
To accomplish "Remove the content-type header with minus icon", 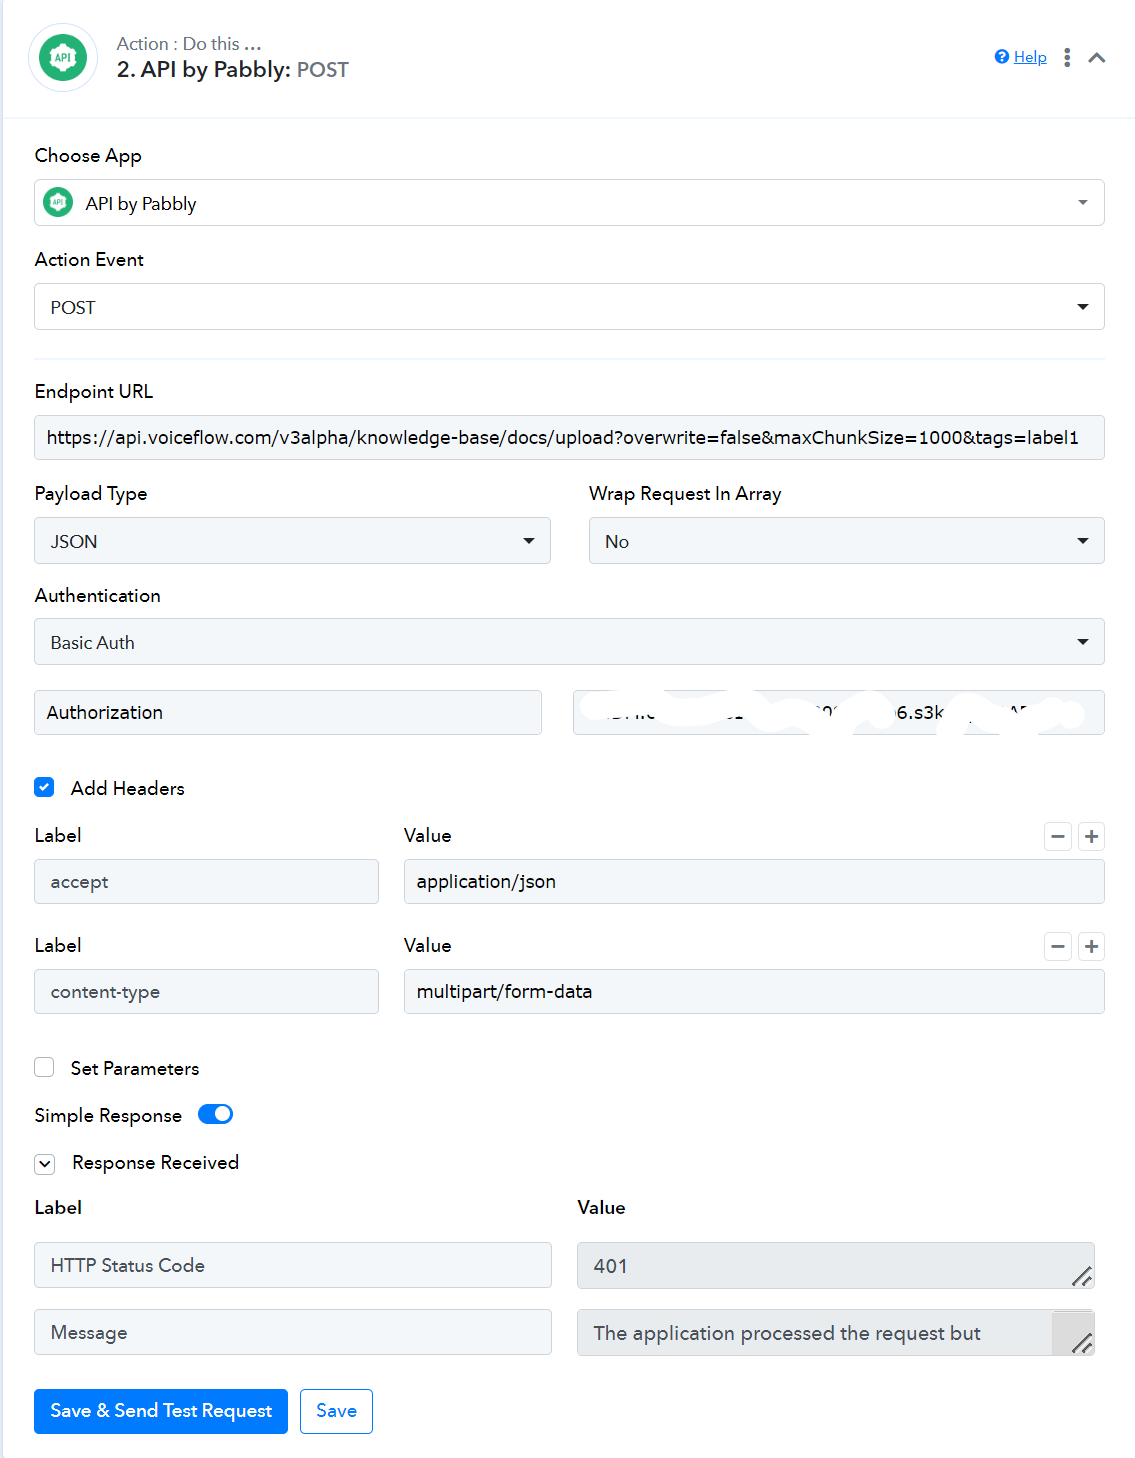I will [x=1058, y=946].
